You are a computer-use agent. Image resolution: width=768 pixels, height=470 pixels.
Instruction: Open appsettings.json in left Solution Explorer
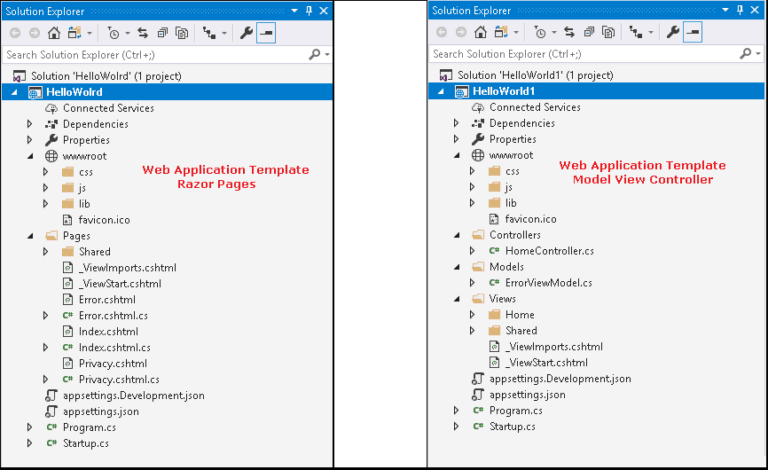101,411
